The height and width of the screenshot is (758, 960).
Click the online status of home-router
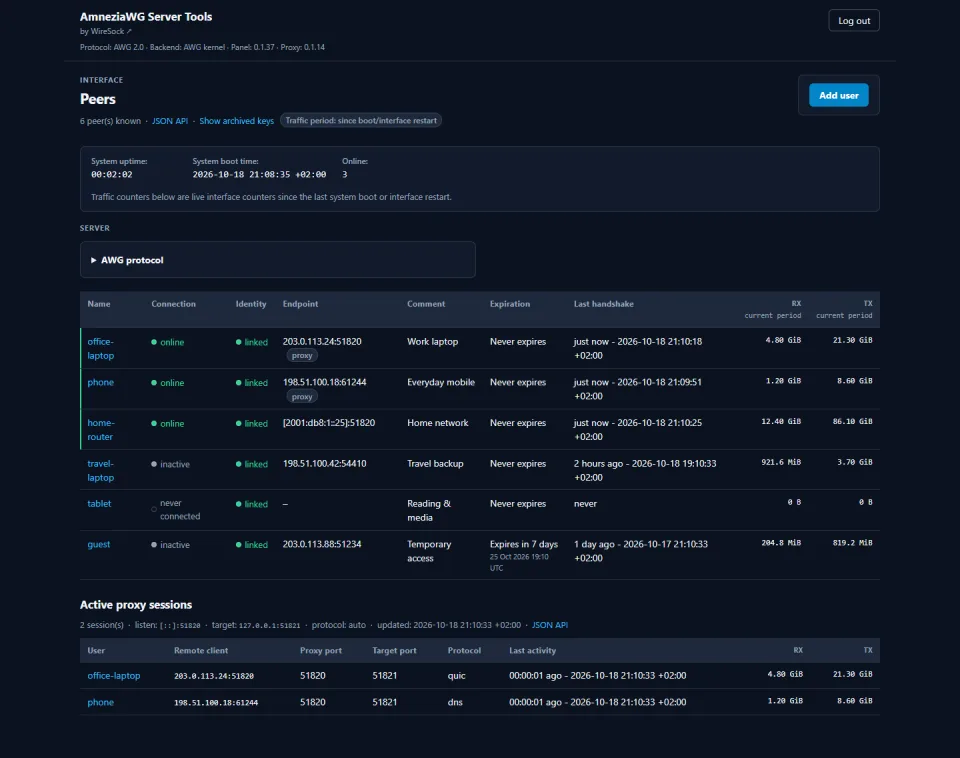click(168, 424)
